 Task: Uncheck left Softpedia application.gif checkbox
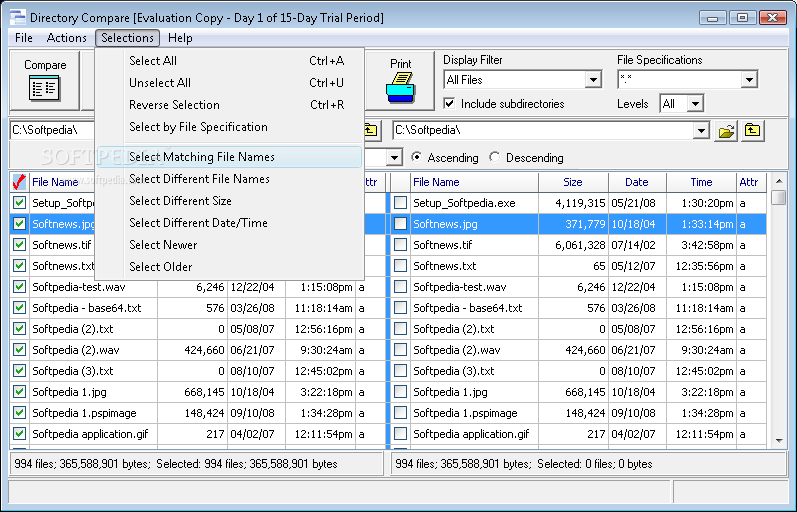point(19,434)
